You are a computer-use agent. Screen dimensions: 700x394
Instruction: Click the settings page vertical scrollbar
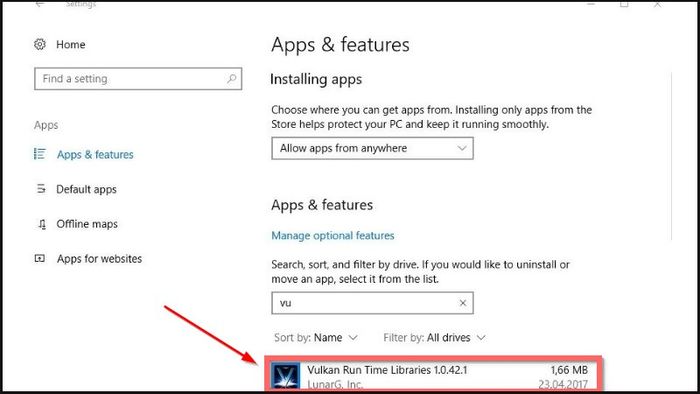(671, 156)
